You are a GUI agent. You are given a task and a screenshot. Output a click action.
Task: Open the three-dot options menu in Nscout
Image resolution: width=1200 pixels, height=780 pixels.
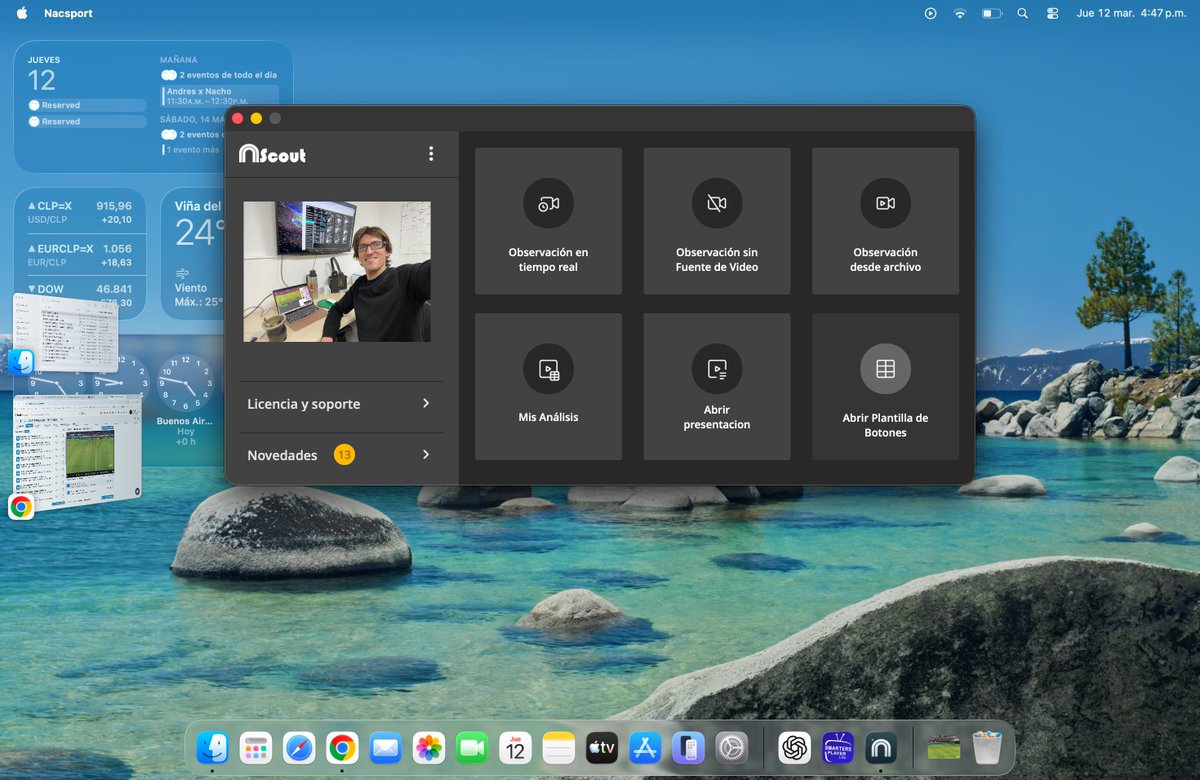pos(431,154)
